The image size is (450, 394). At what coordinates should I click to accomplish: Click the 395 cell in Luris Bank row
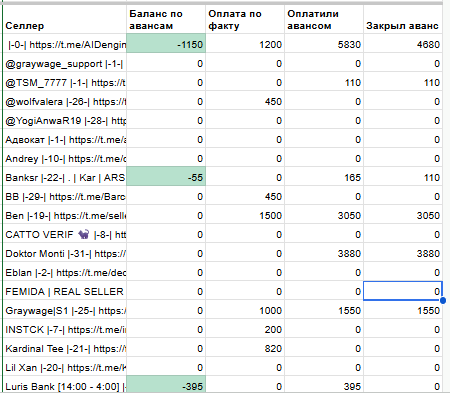pyautogui.click(x=324, y=384)
